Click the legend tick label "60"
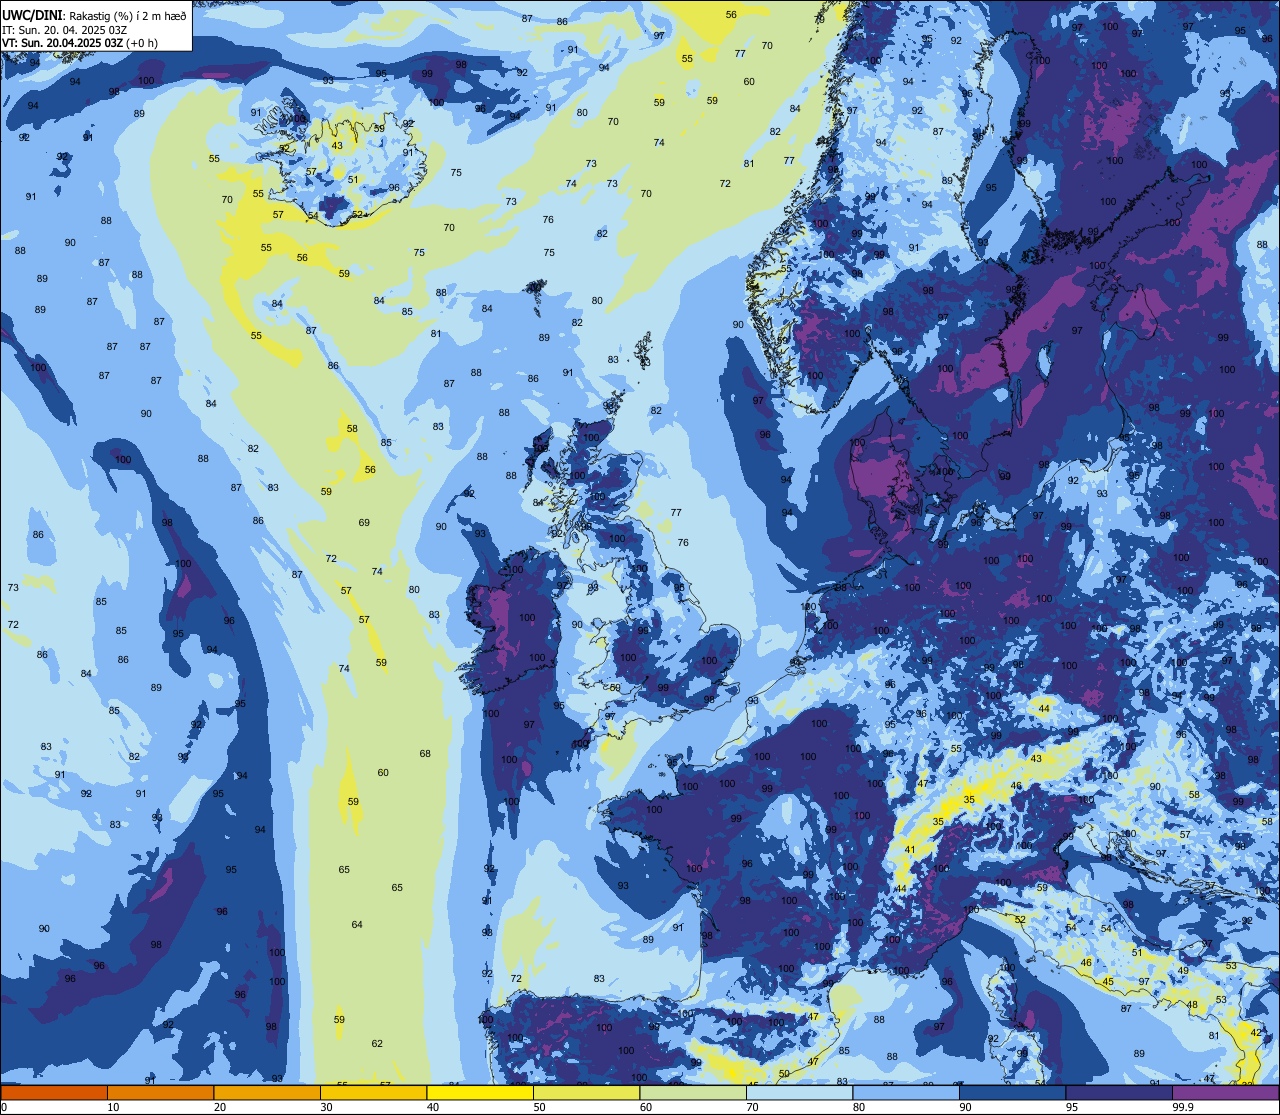1280x1115 pixels. [646, 1107]
